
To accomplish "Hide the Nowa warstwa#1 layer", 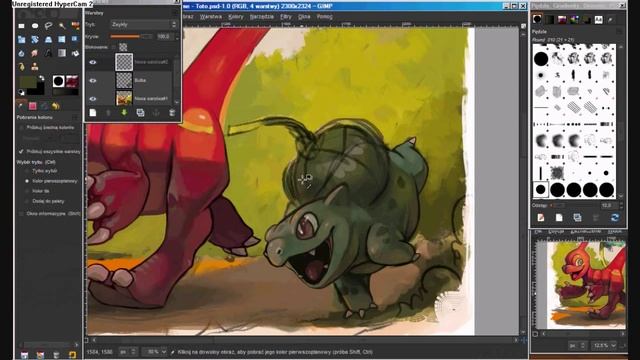I will point(93,98).
